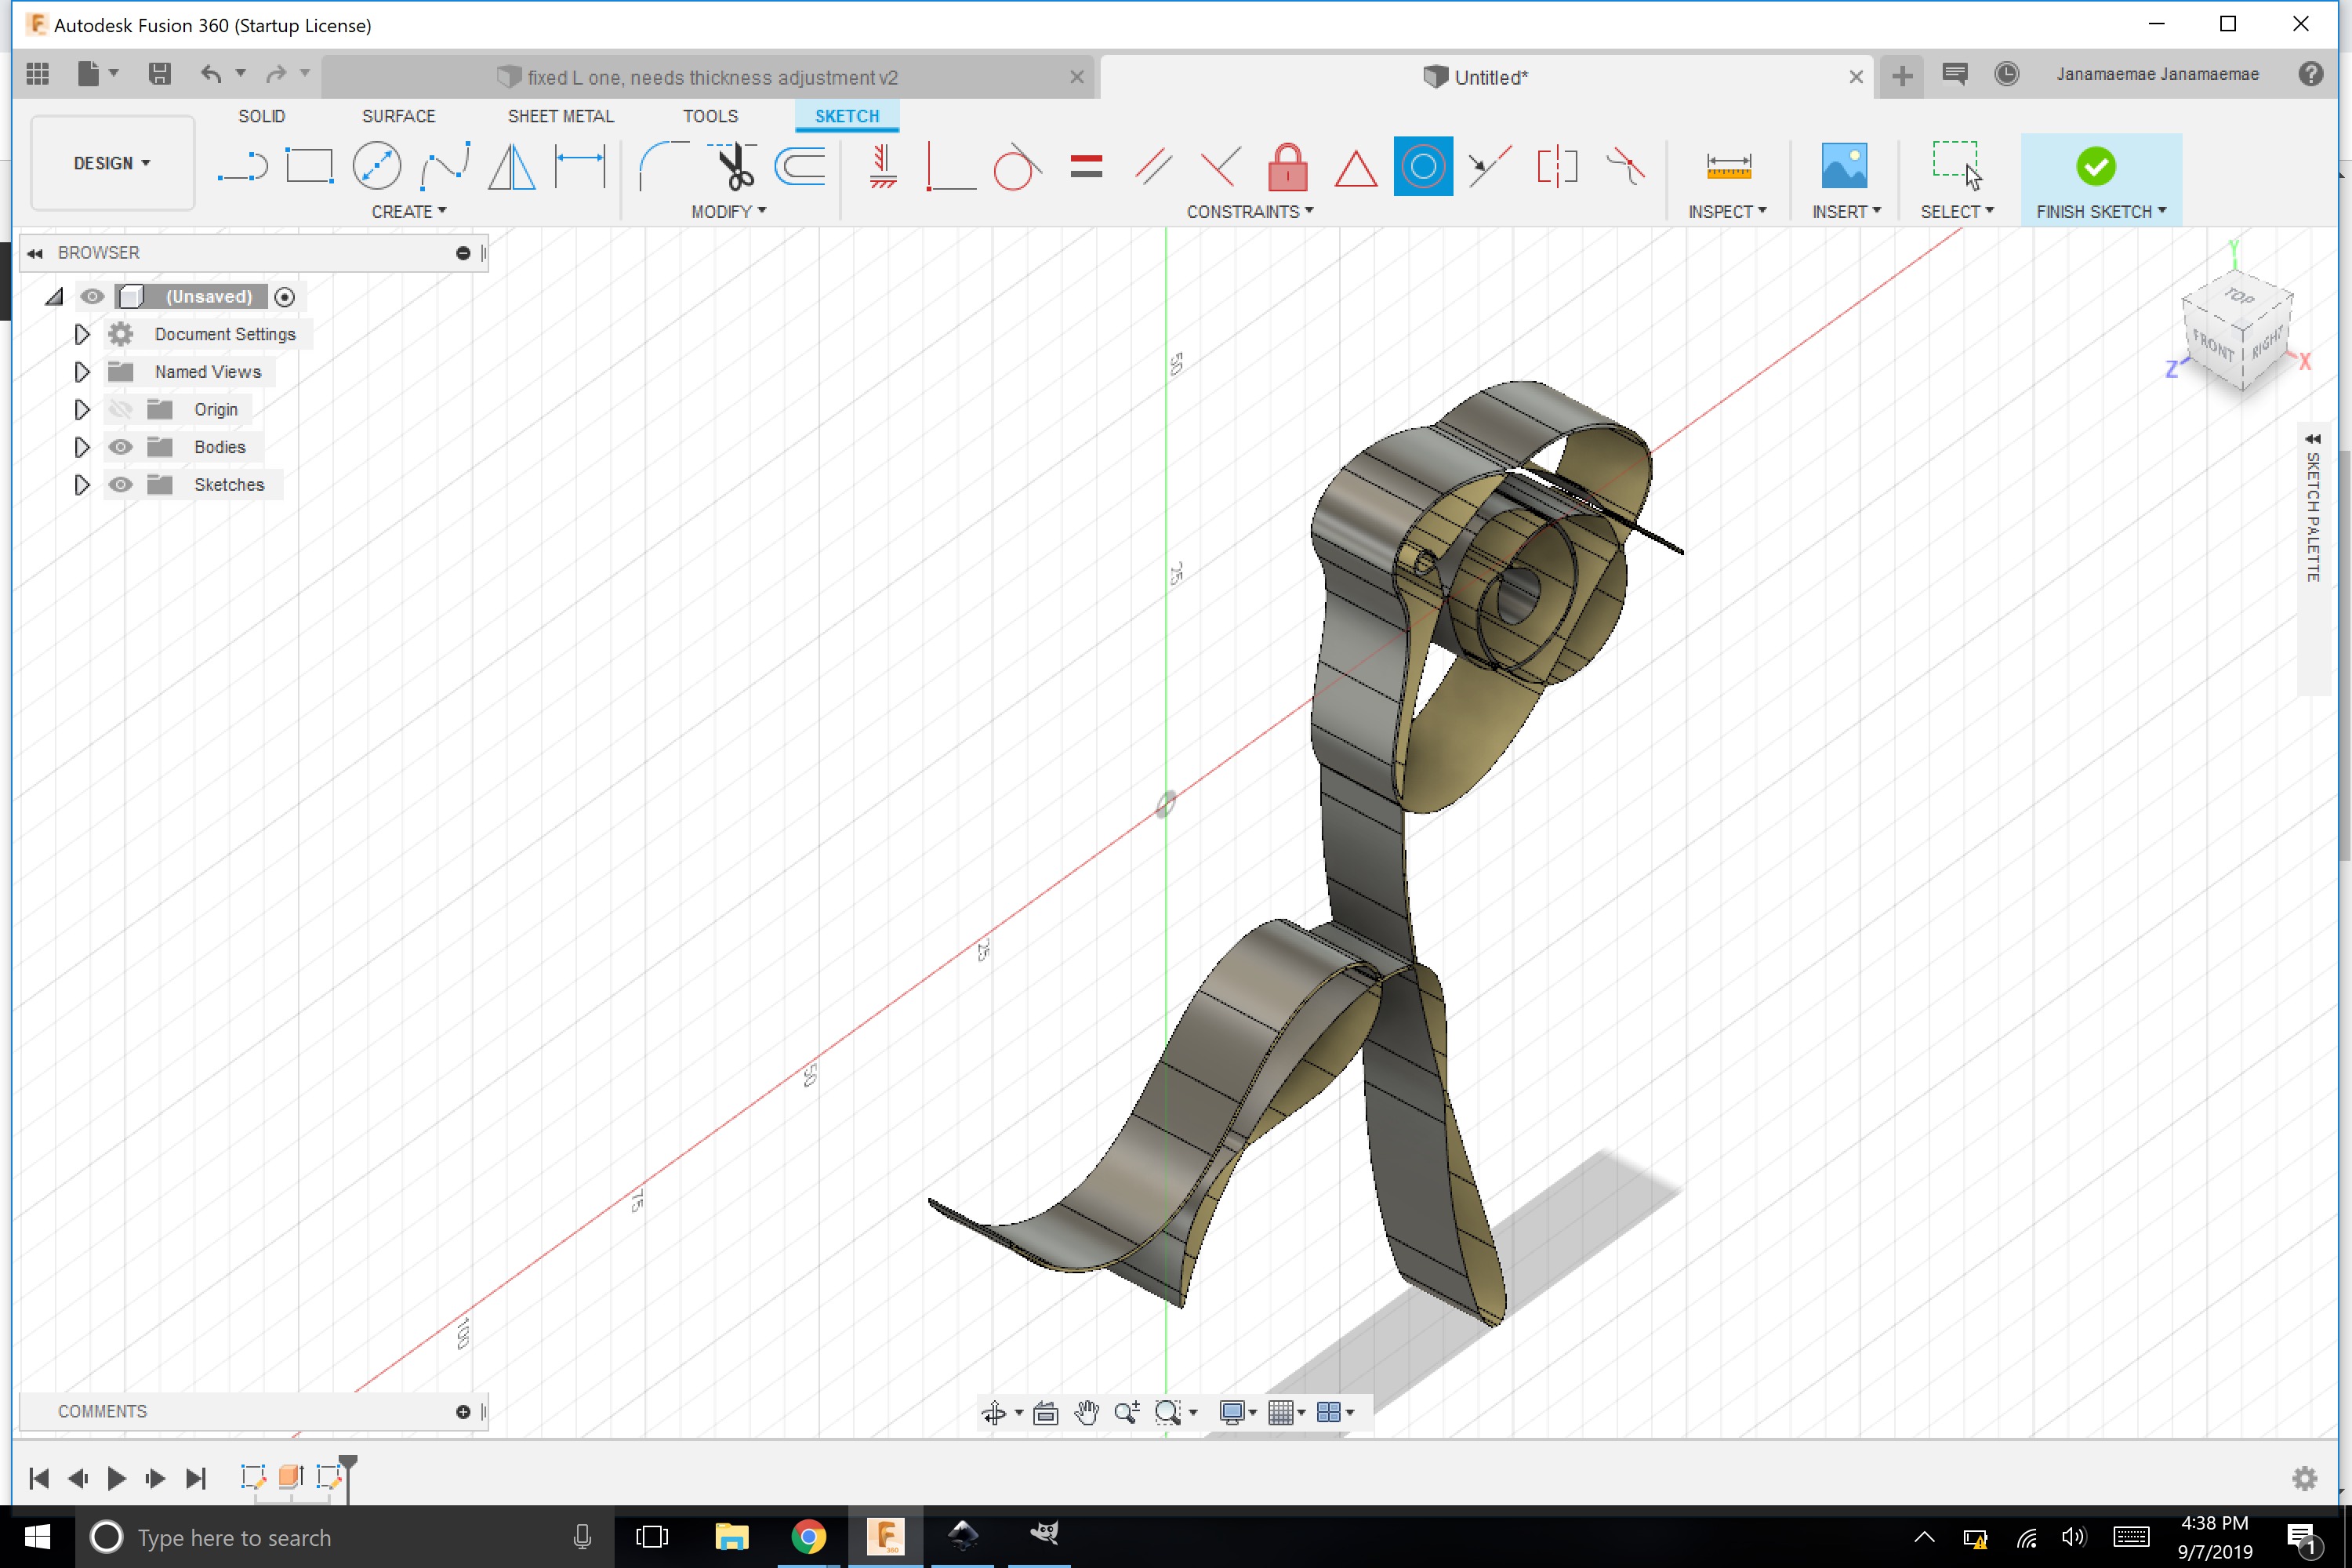This screenshot has width=2352, height=1568.
Task: Show the hidden Origin folder
Action: coord(121,410)
